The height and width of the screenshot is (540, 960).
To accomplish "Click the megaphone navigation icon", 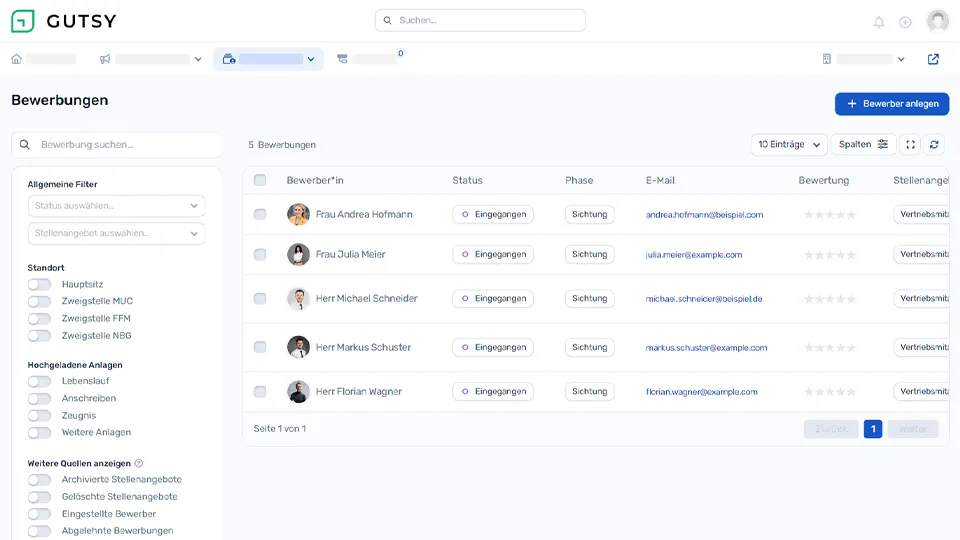I will pyautogui.click(x=105, y=59).
